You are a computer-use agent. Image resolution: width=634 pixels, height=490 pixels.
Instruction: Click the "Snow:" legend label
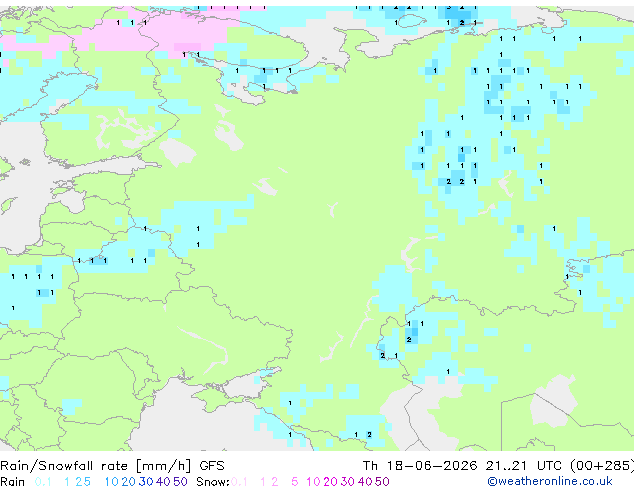(213, 482)
